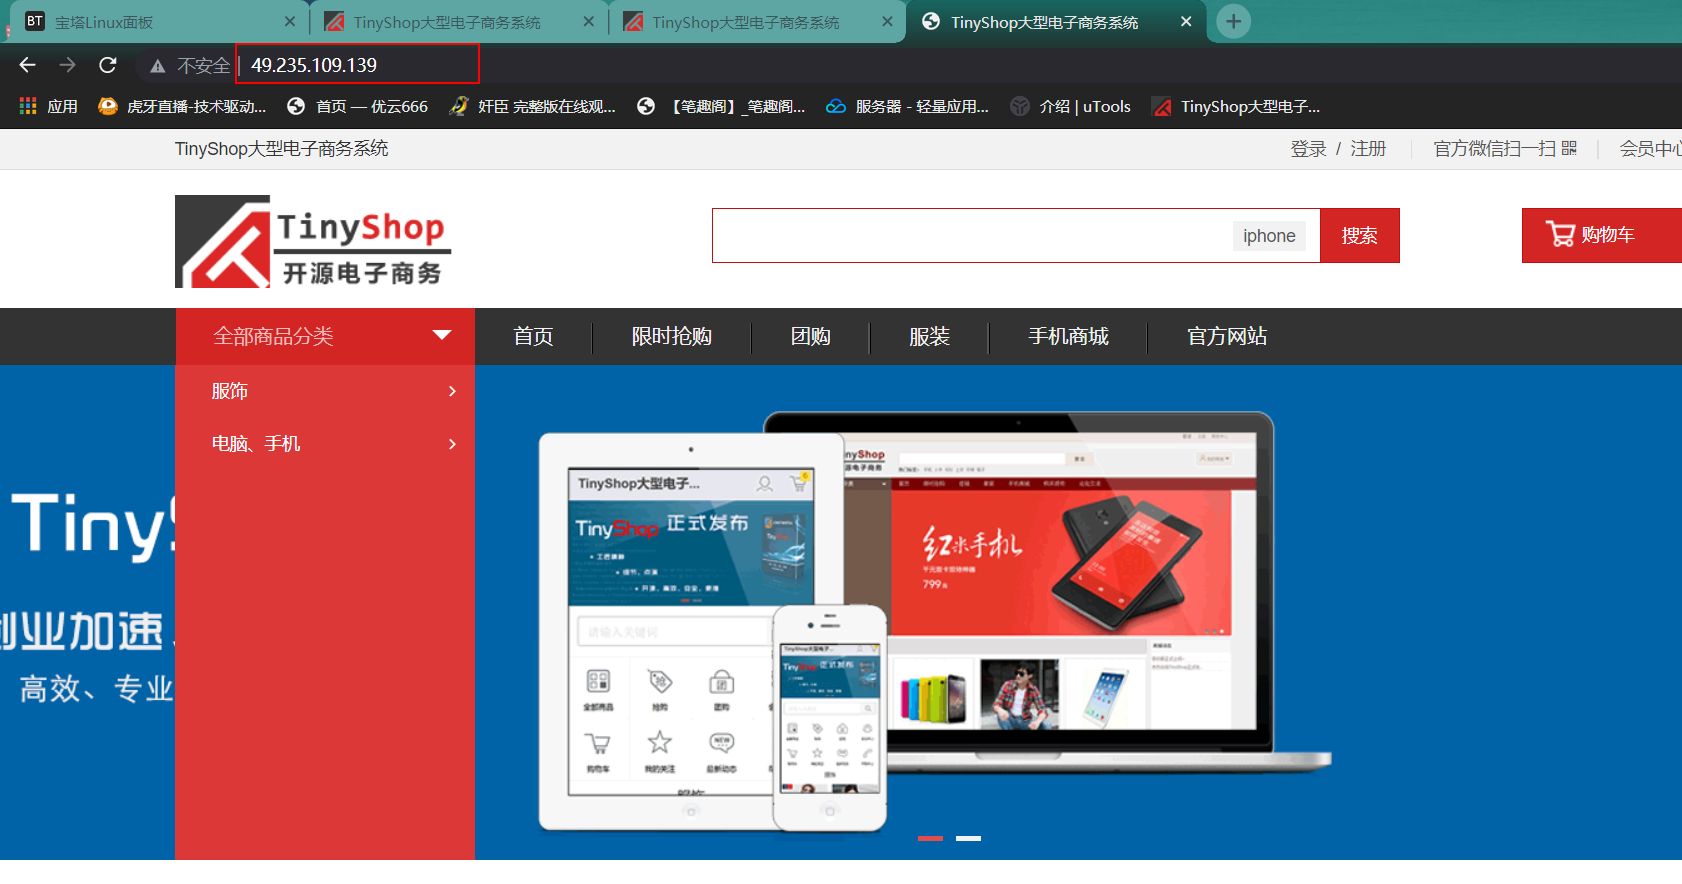Open the 服务器 - 轻量应用 bookmark
Screen dimensions: 1682x884
click(x=907, y=106)
